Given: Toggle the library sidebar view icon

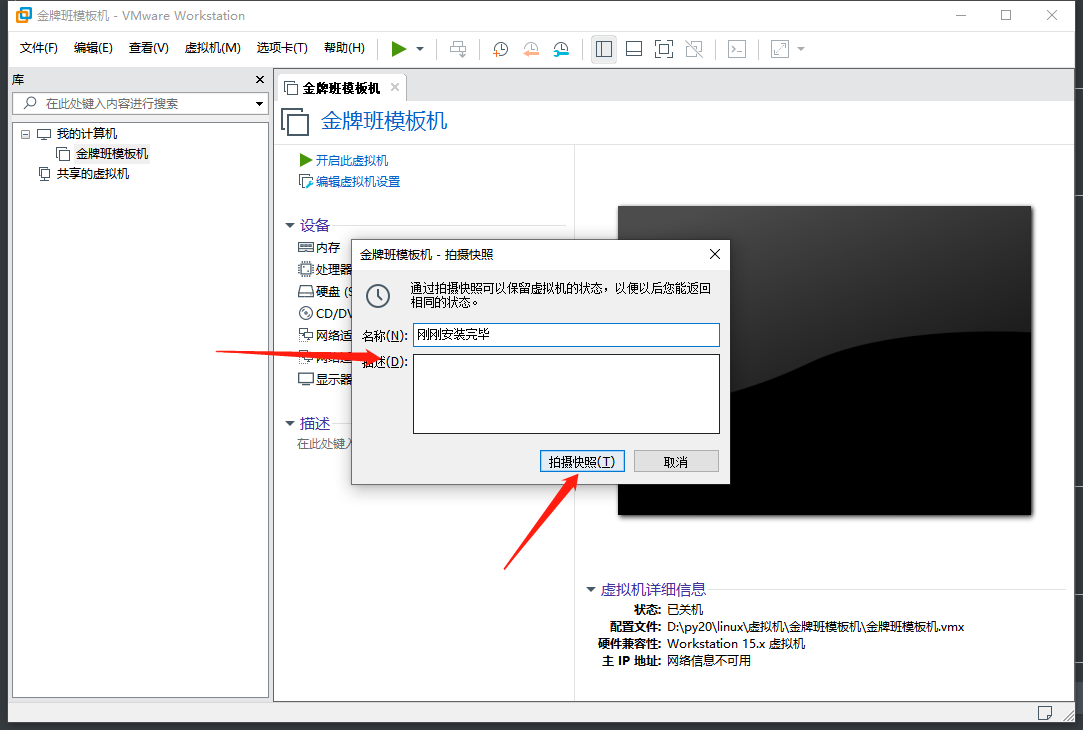Looking at the screenshot, I should click(604, 49).
